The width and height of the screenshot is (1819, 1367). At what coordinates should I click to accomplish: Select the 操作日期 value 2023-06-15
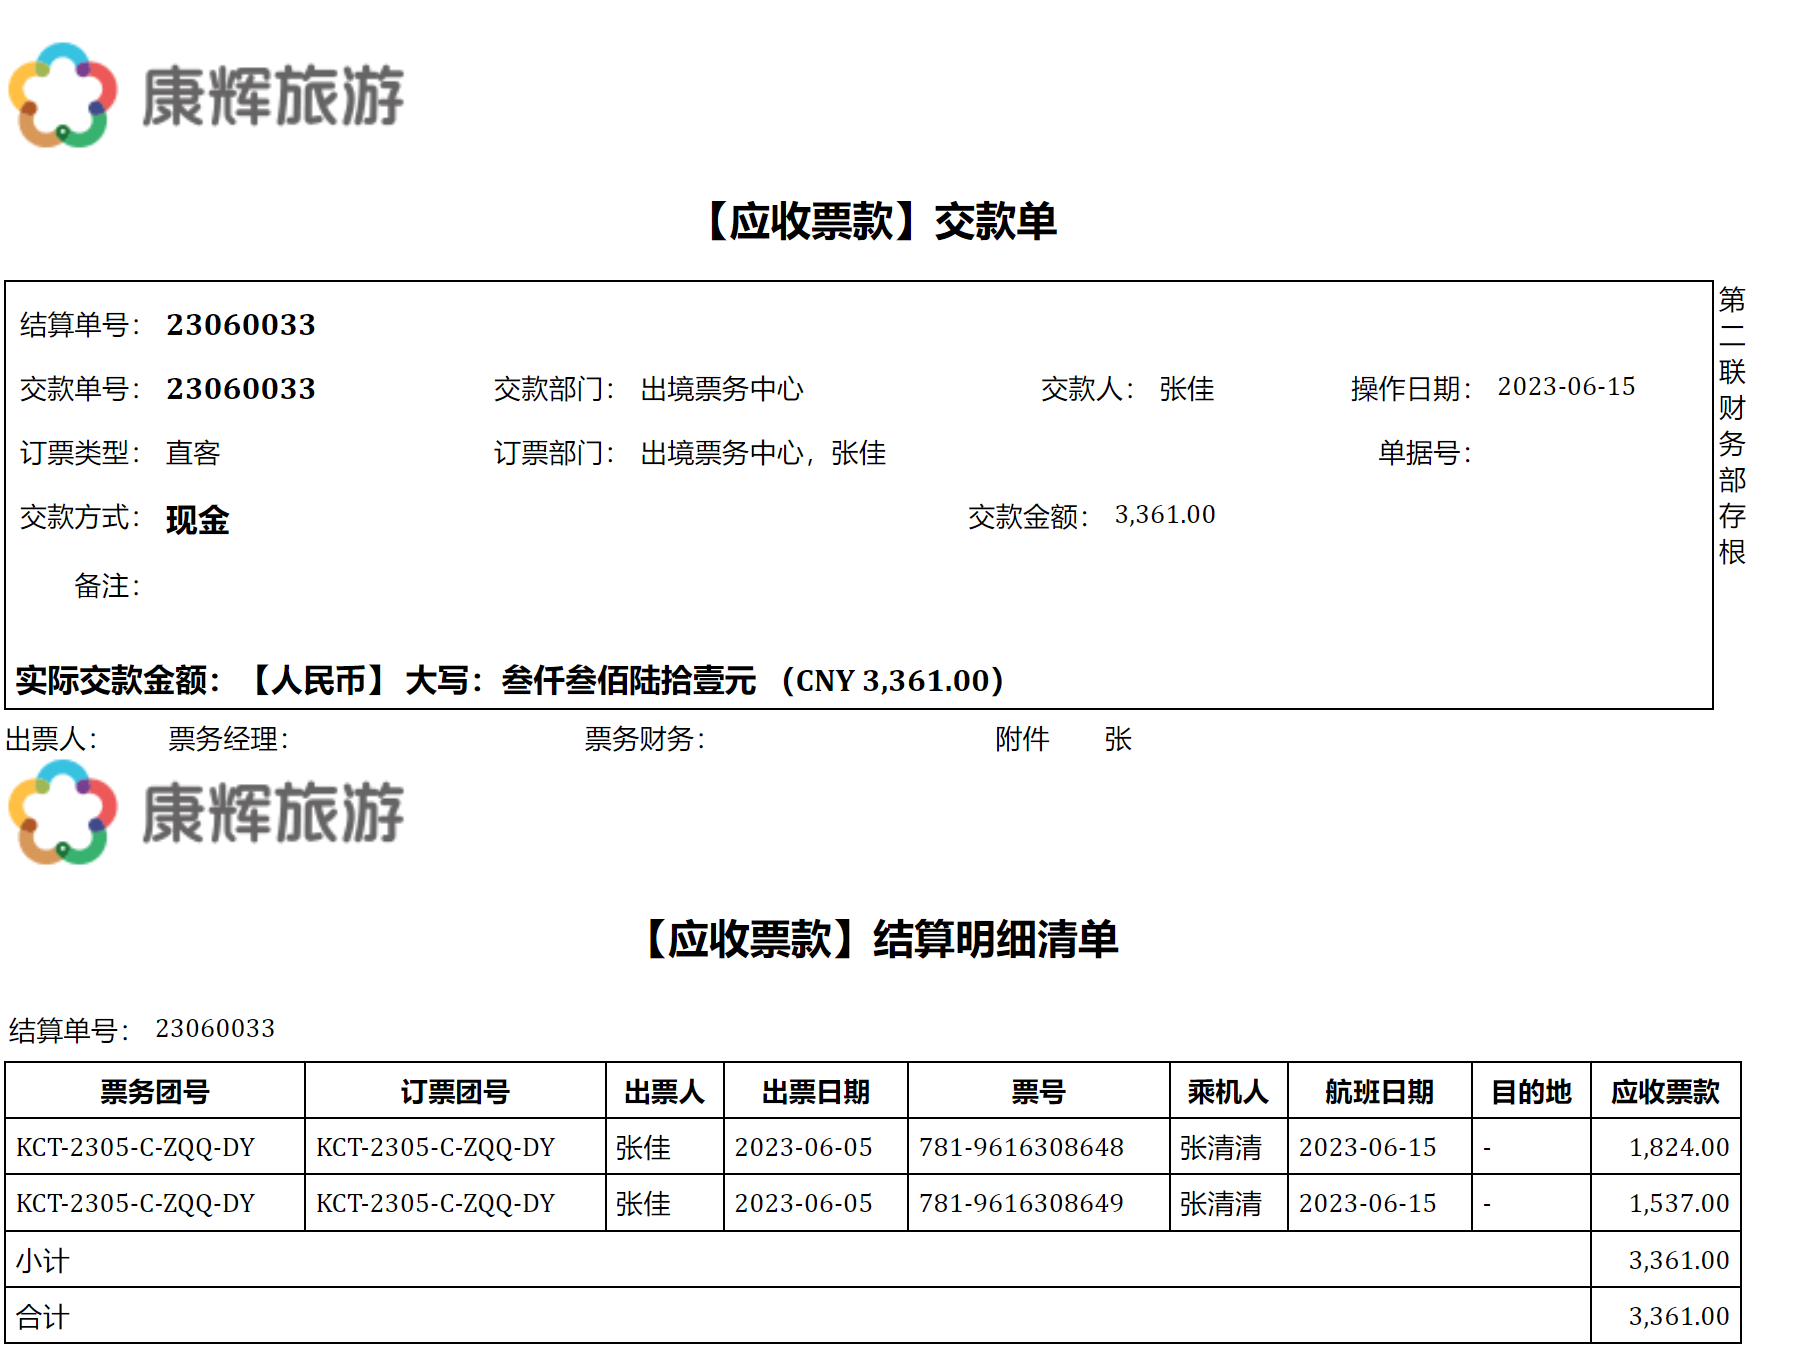(1566, 387)
